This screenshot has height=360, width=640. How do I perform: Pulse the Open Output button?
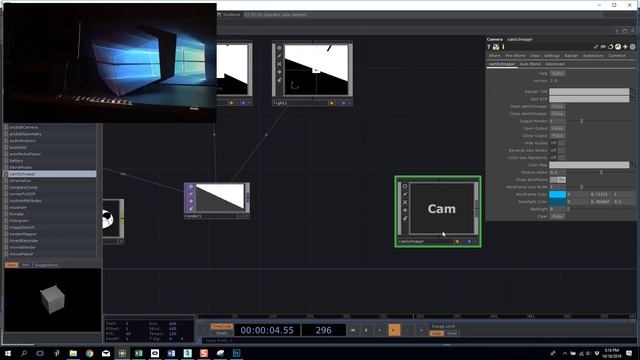pos(557,128)
